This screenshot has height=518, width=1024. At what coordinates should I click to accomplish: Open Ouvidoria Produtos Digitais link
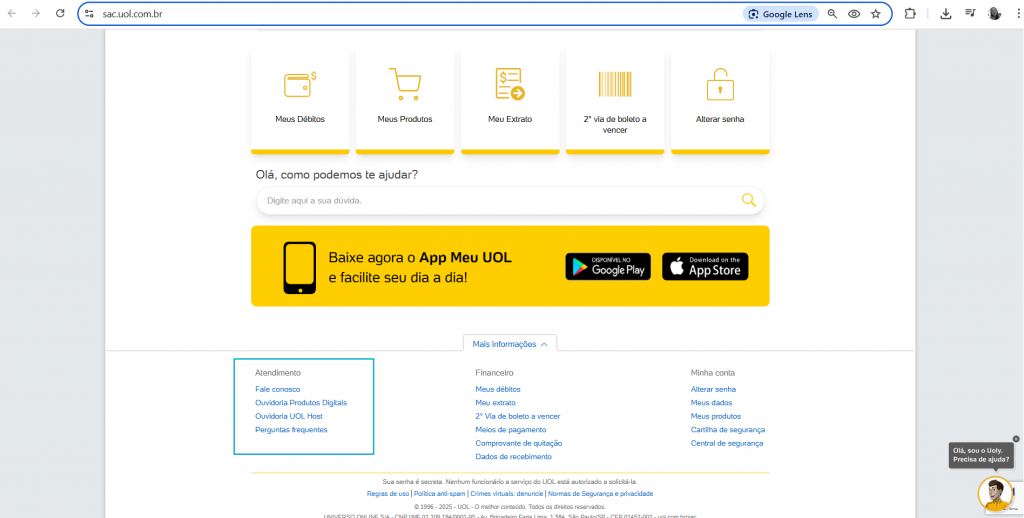[x=301, y=403]
